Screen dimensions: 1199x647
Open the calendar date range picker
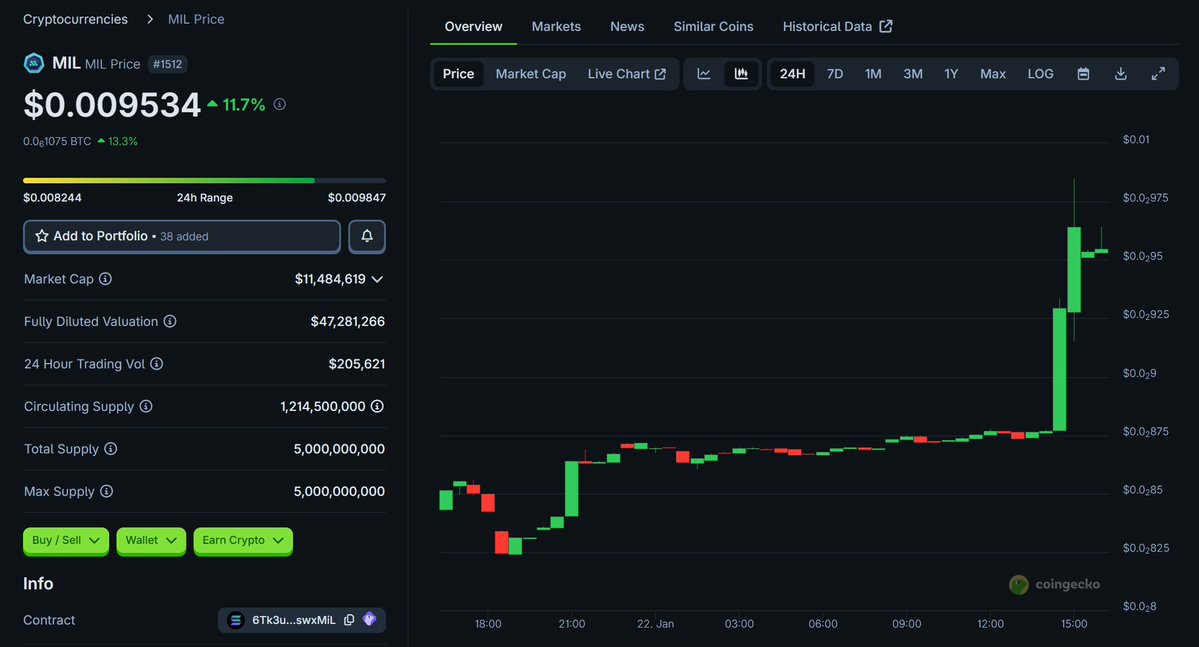point(1083,74)
